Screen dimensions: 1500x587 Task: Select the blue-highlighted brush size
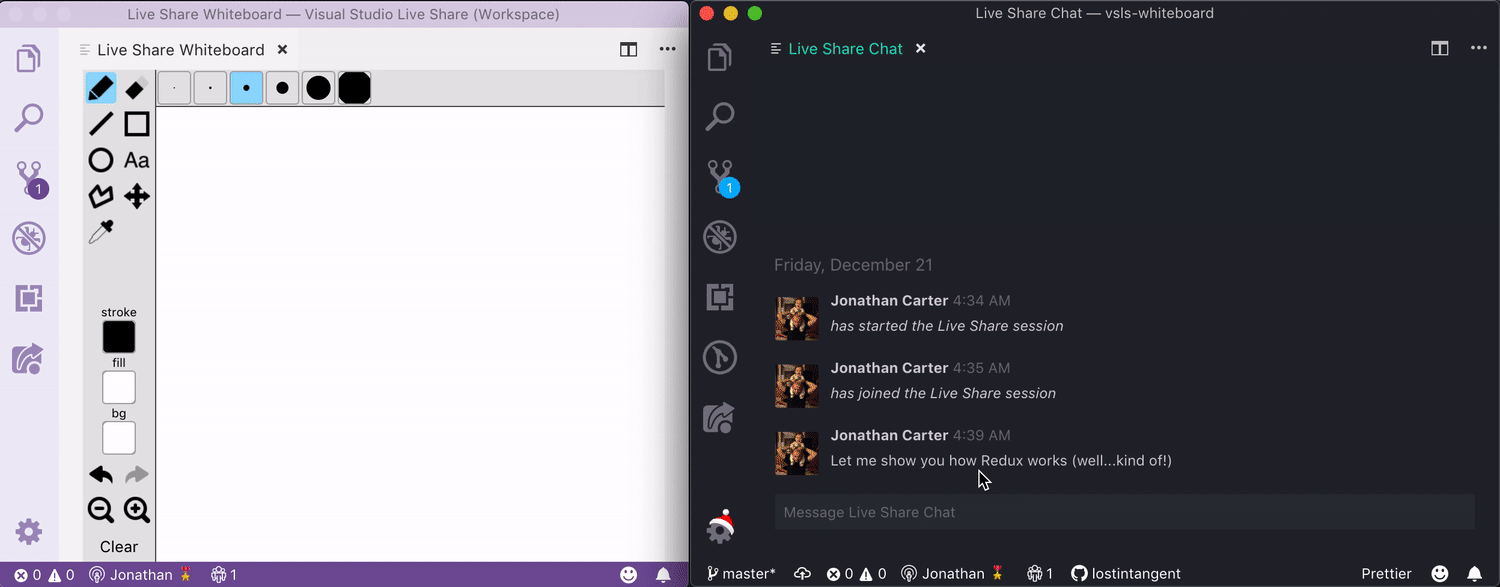coord(246,88)
